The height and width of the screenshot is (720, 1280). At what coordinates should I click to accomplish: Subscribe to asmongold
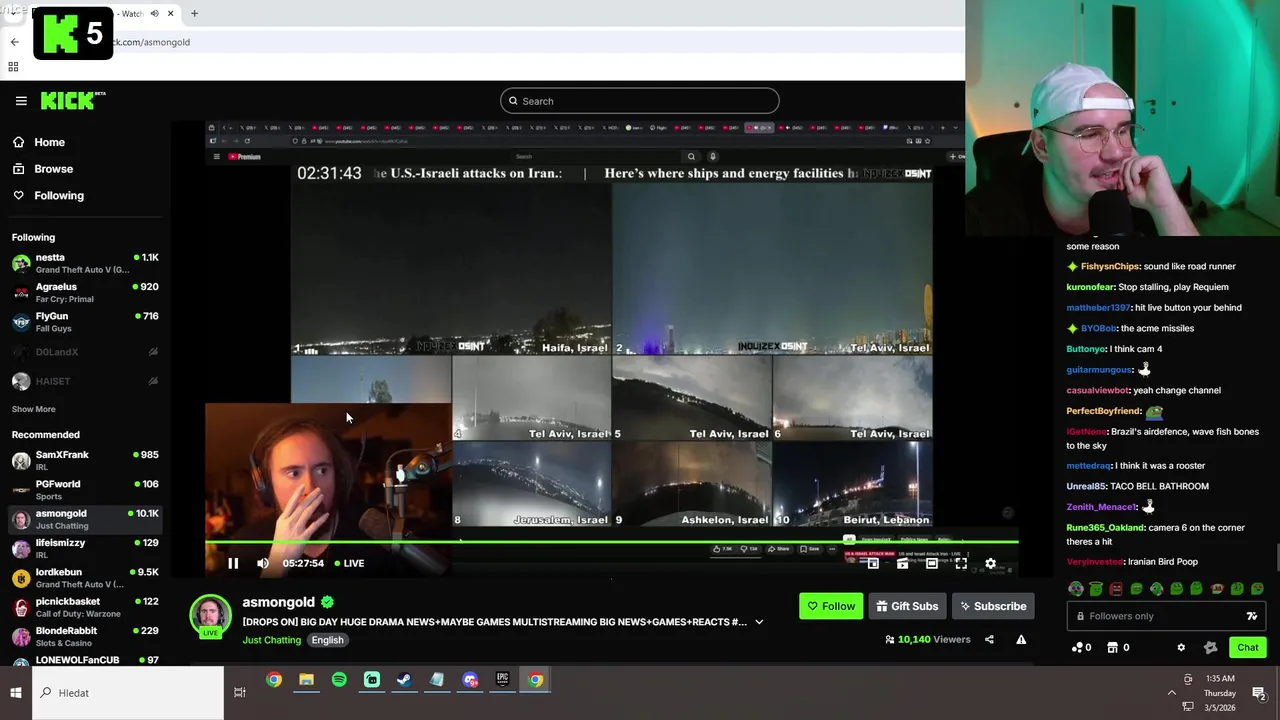coord(992,606)
